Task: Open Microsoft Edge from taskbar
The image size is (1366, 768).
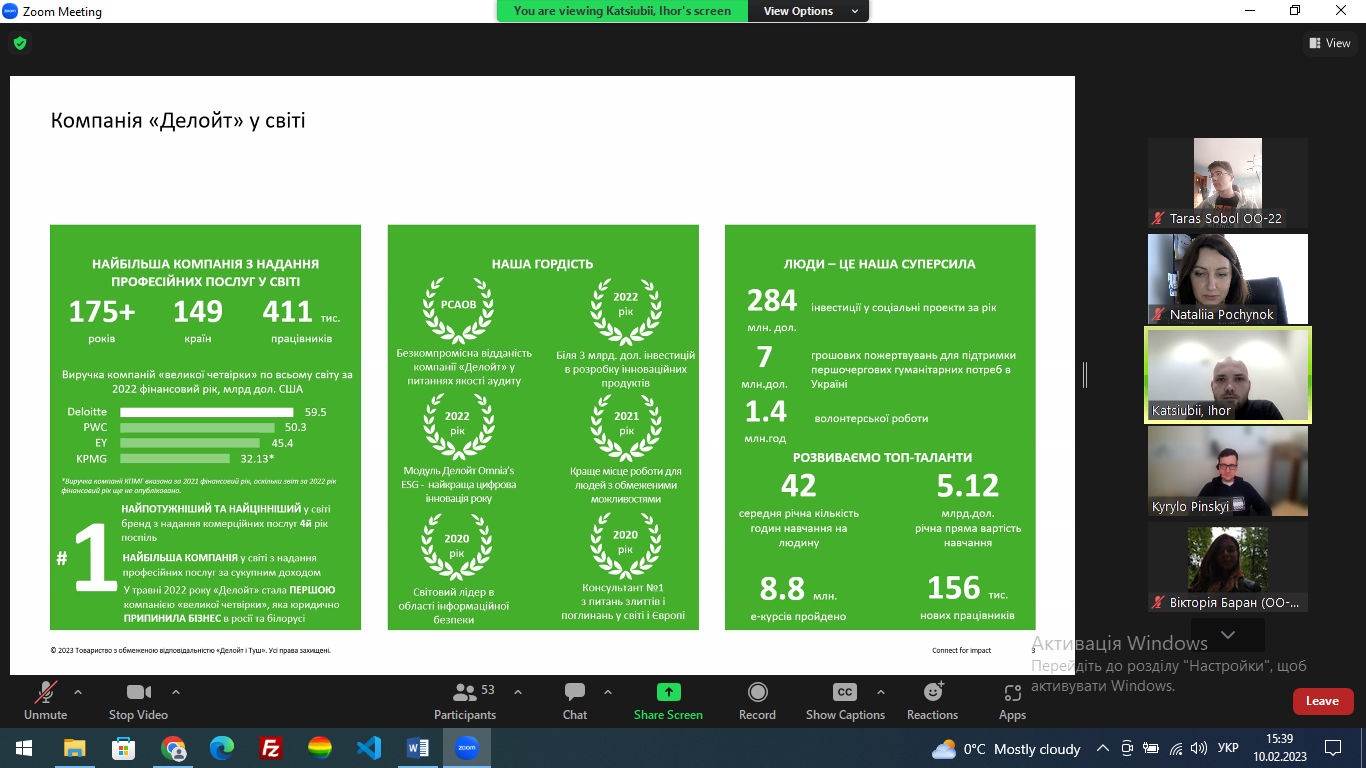Action: (x=222, y=748)
